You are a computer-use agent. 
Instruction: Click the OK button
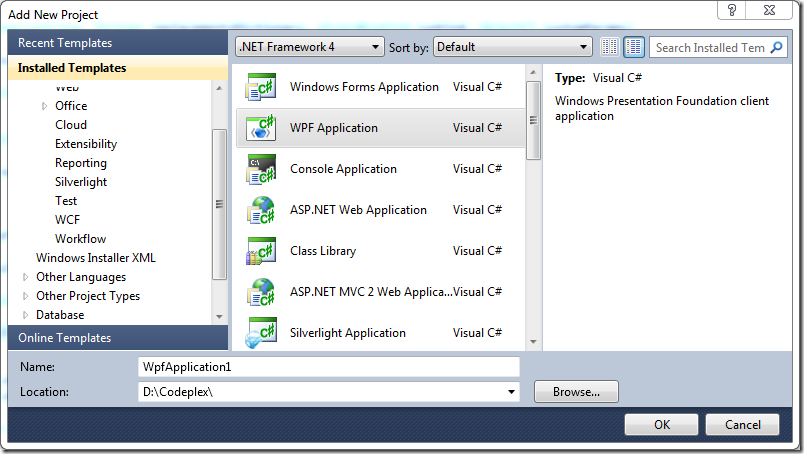[x=661, y=425]
